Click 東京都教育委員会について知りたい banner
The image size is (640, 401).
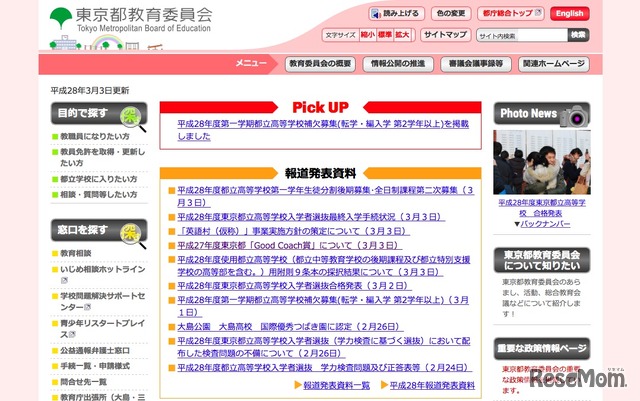tap(542, 260)
